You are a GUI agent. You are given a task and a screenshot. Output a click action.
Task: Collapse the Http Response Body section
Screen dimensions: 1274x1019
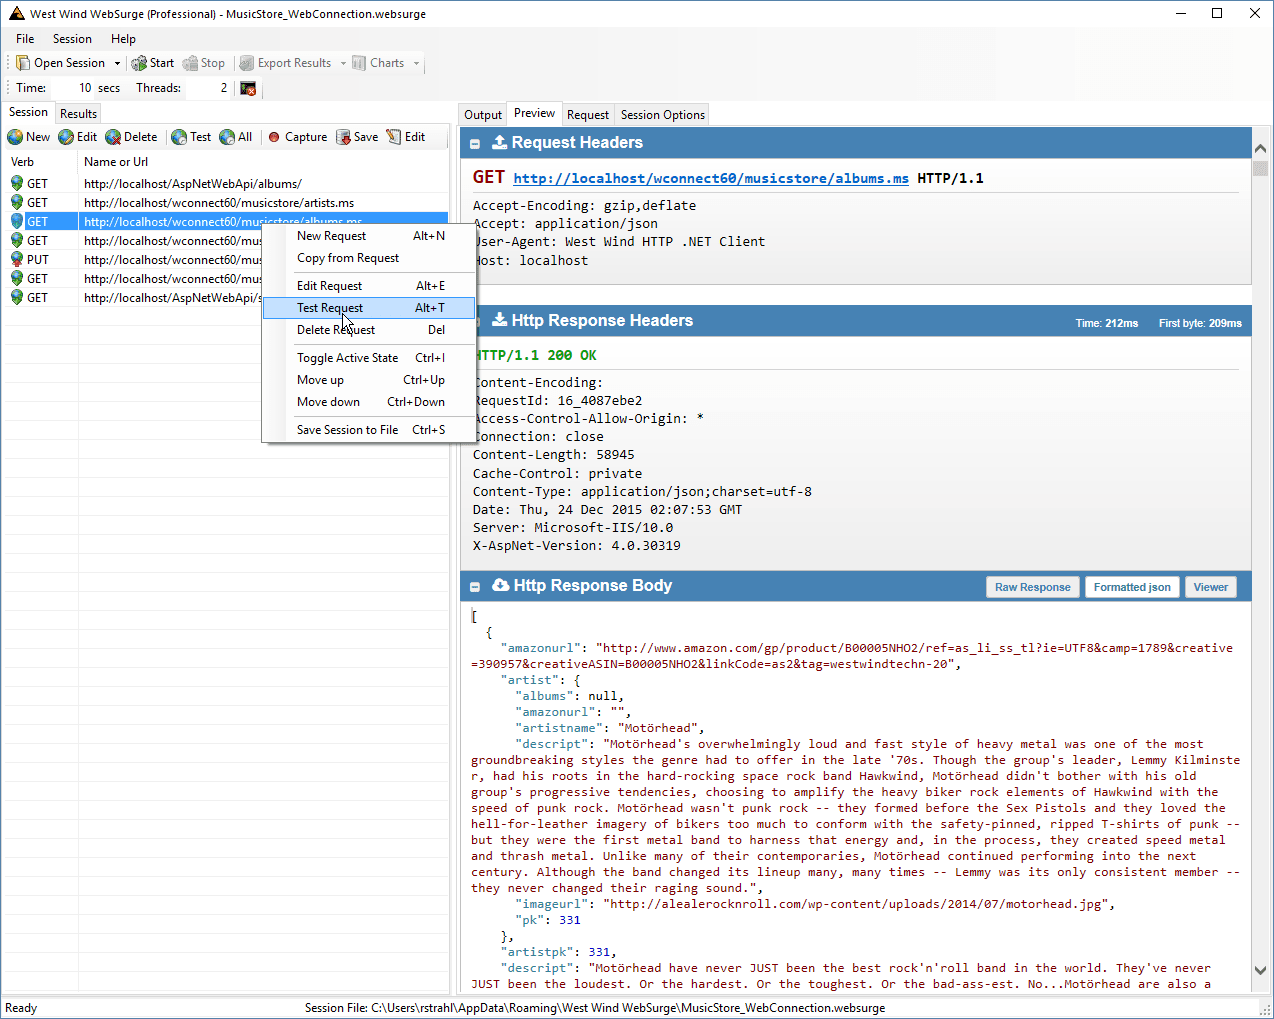(x=475, y=587)
